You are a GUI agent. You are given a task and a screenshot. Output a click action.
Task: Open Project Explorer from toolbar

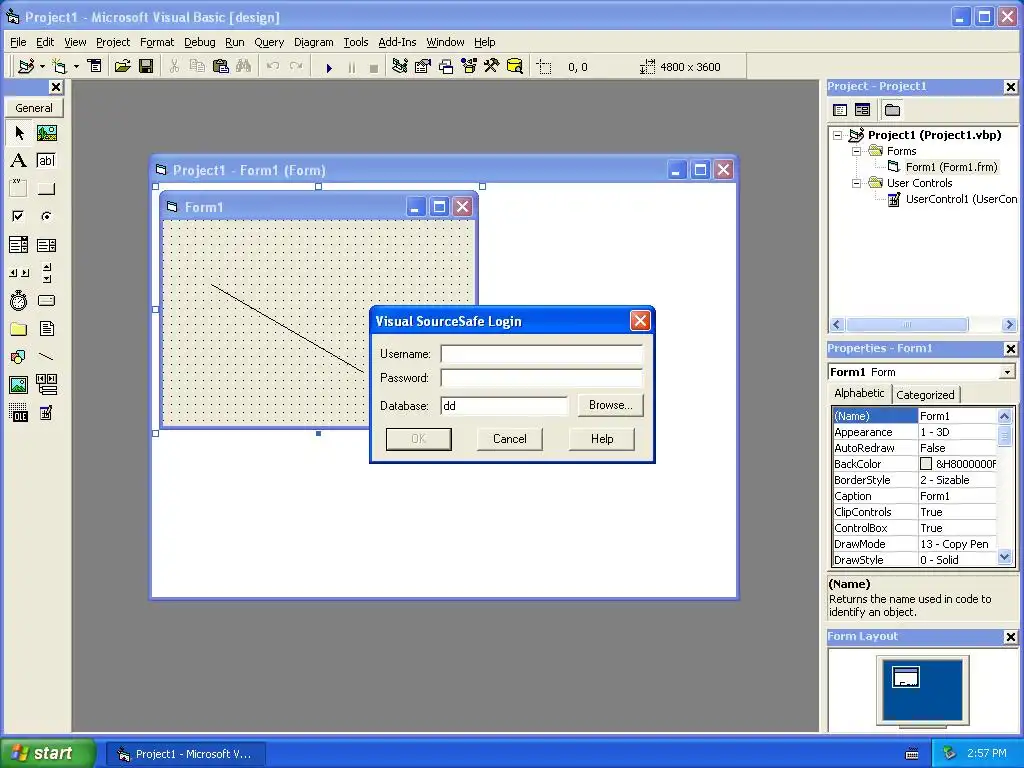click(400, 66)
